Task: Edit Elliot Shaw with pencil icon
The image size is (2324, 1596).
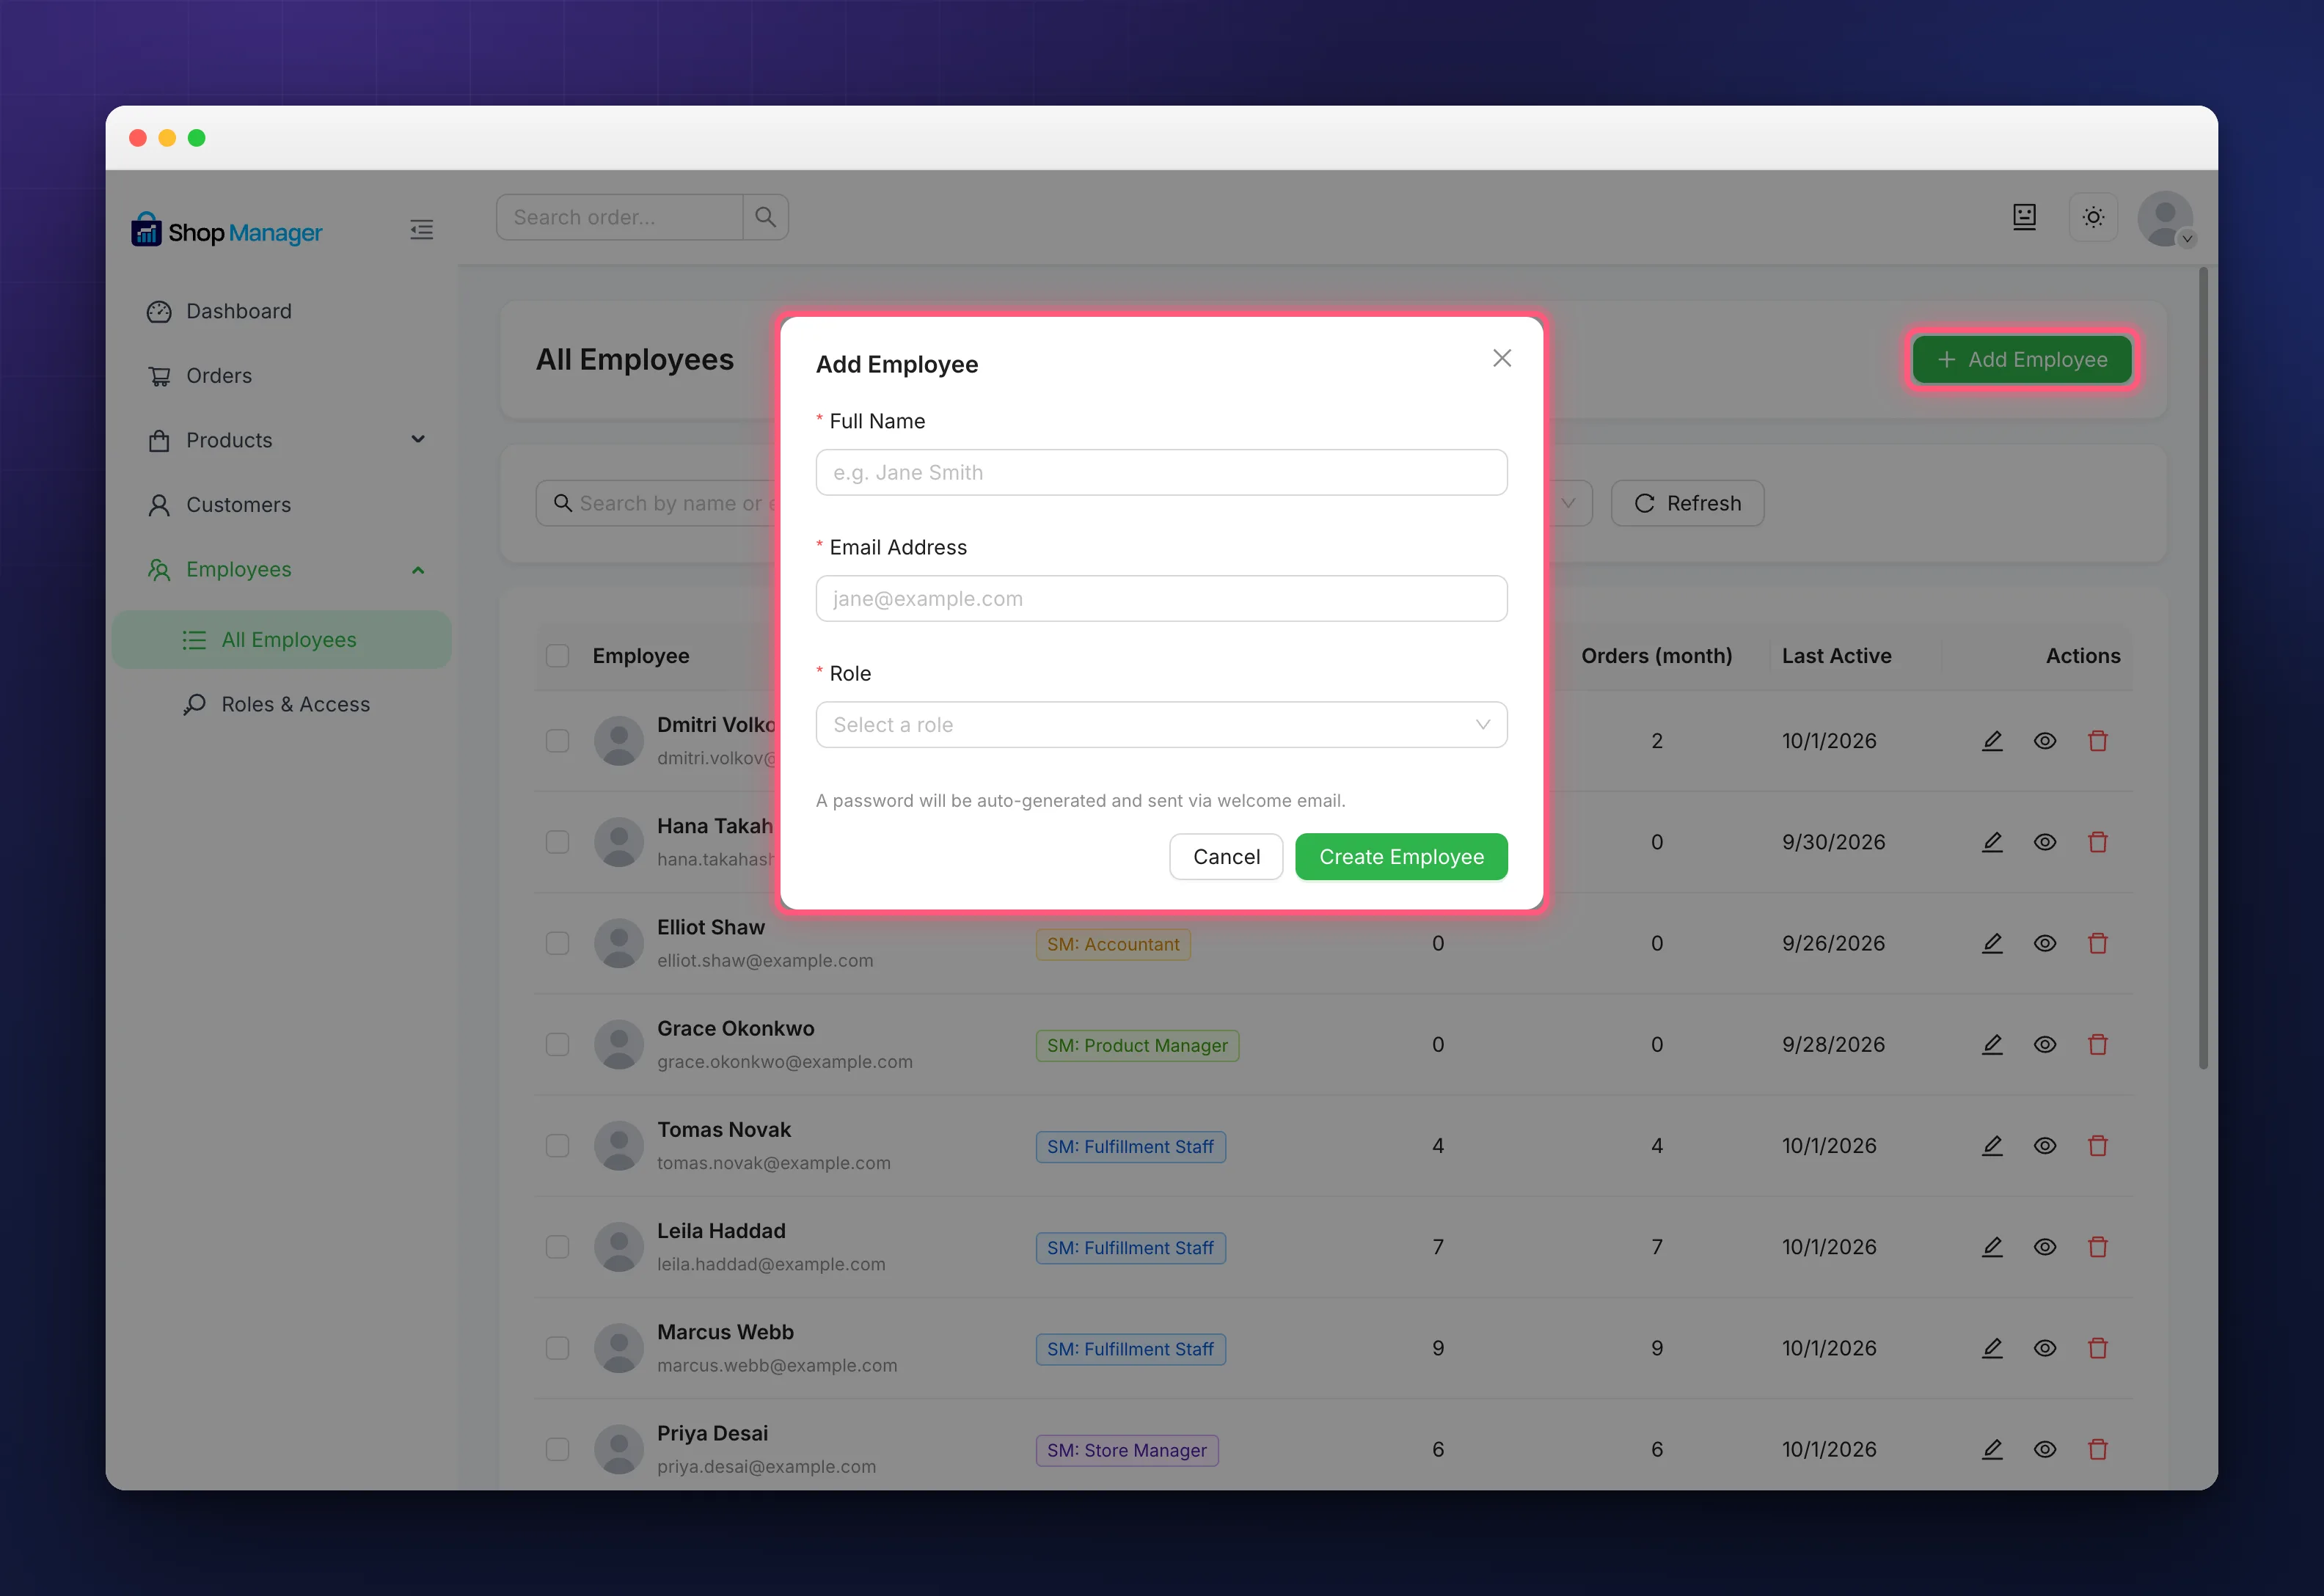Action: point(1992,943)
